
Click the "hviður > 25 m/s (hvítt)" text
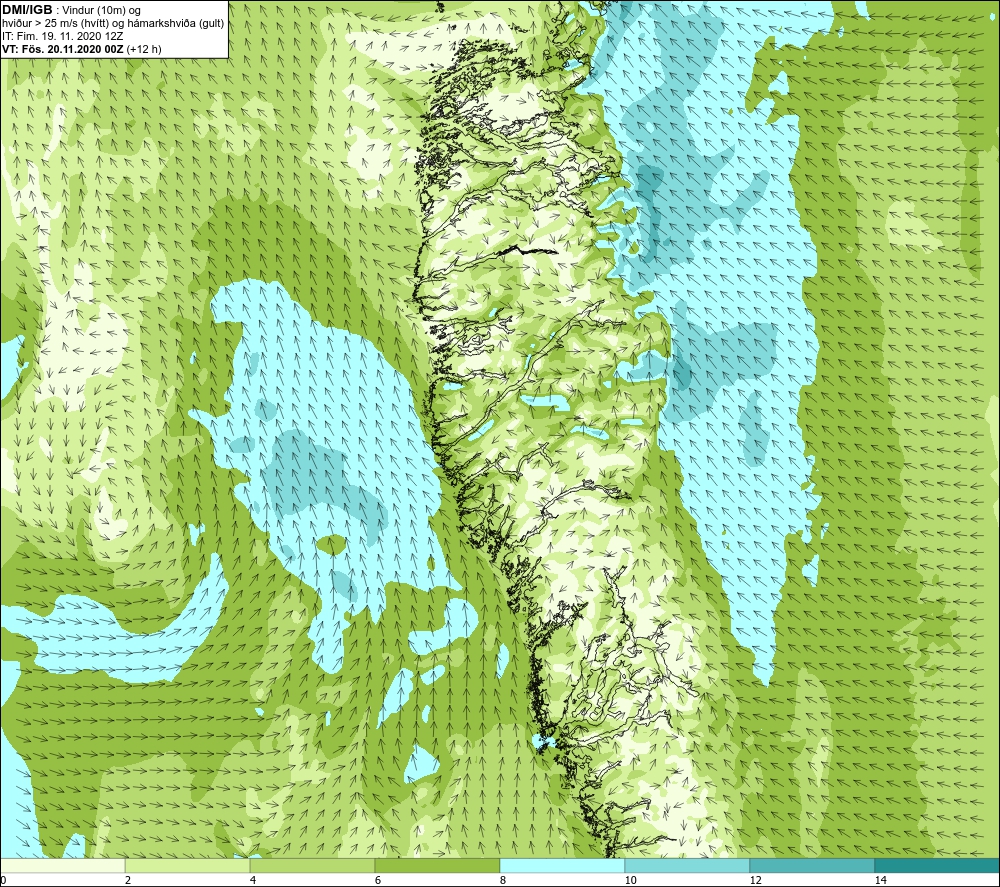coord(54,24)
